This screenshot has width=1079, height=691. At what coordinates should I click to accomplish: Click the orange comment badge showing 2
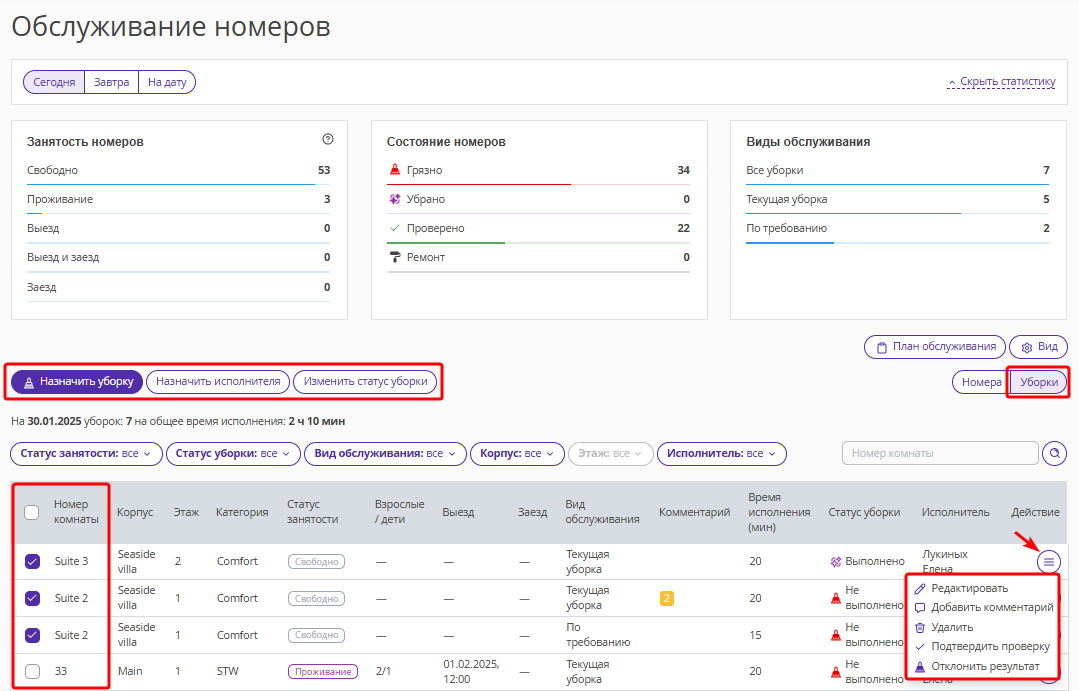point(666,598)
